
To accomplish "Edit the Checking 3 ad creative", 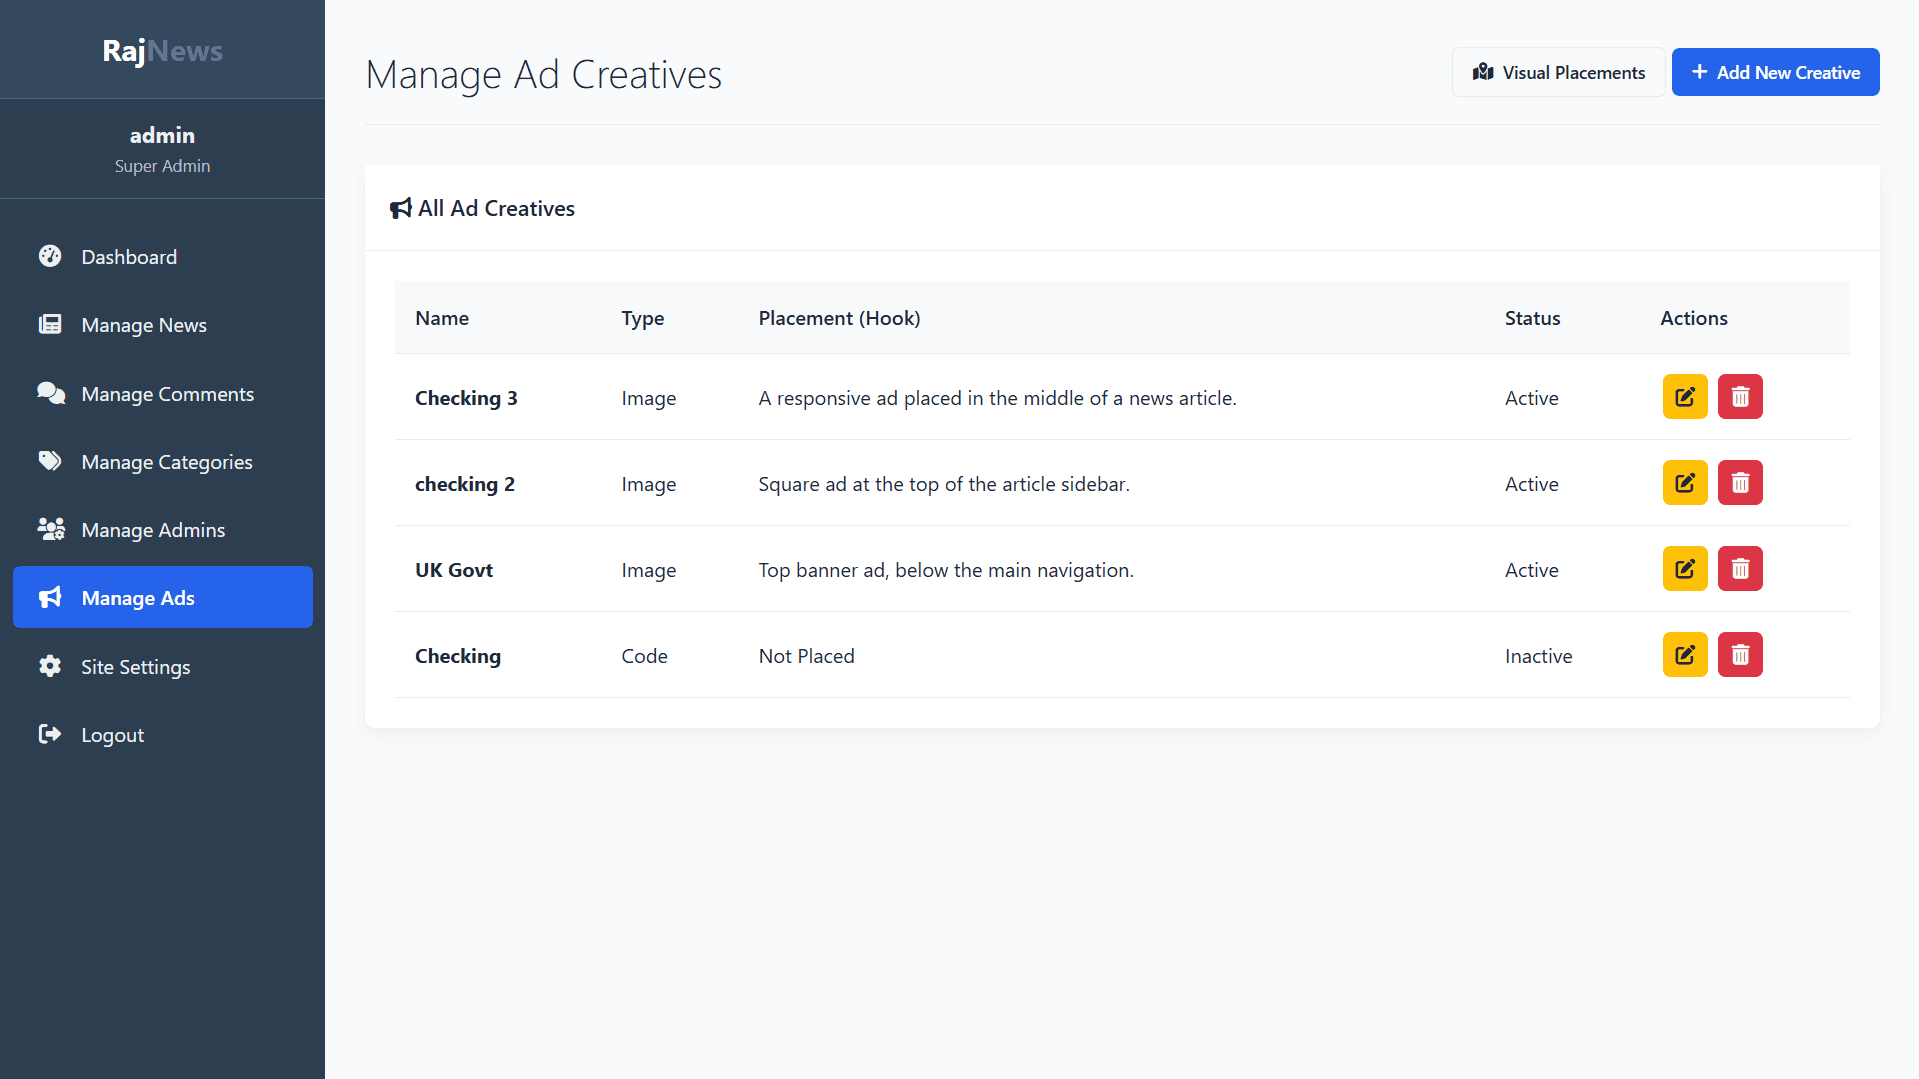I will 1684,397.
